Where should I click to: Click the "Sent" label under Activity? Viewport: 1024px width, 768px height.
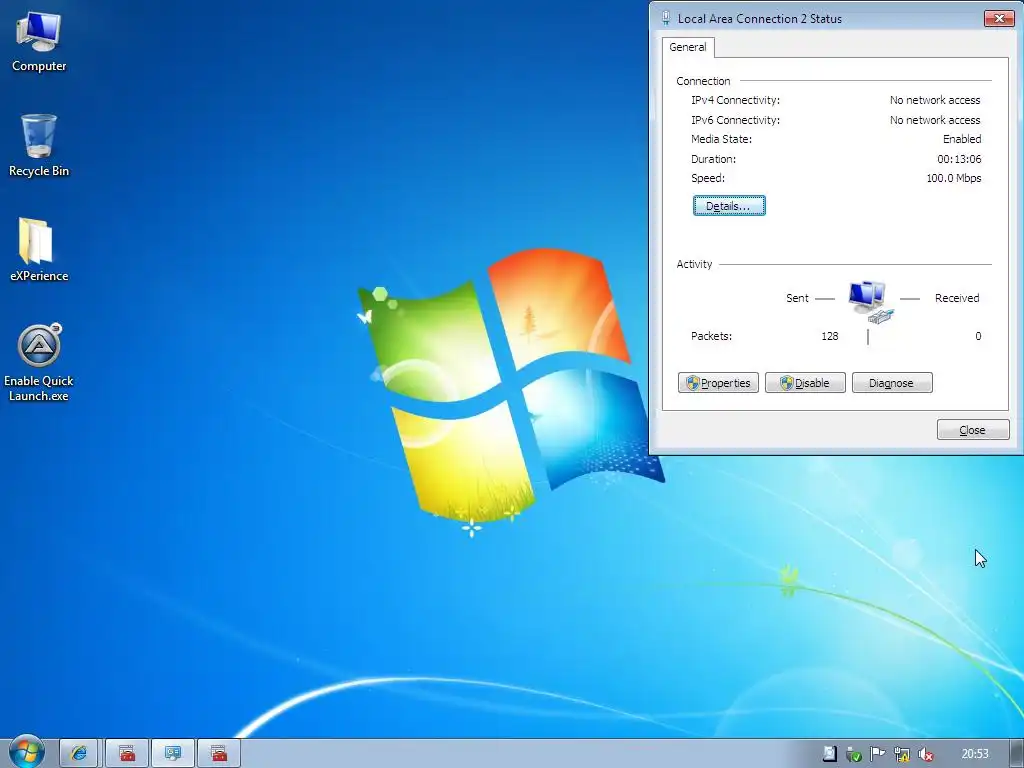[x=797, y=298]
